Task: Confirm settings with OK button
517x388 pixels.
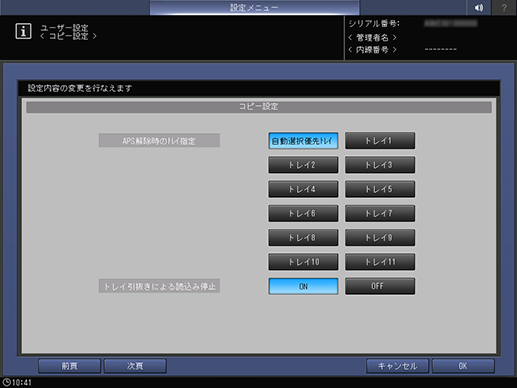Action: click(x=463, y=366)
